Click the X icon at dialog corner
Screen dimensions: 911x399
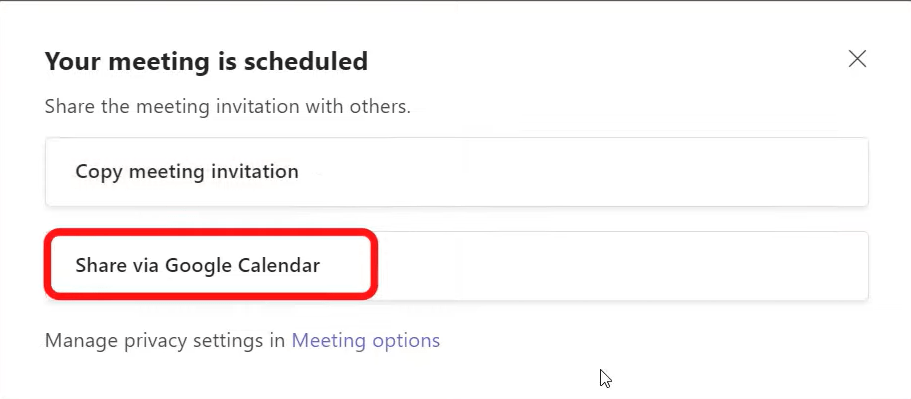(x=857, y=59)
